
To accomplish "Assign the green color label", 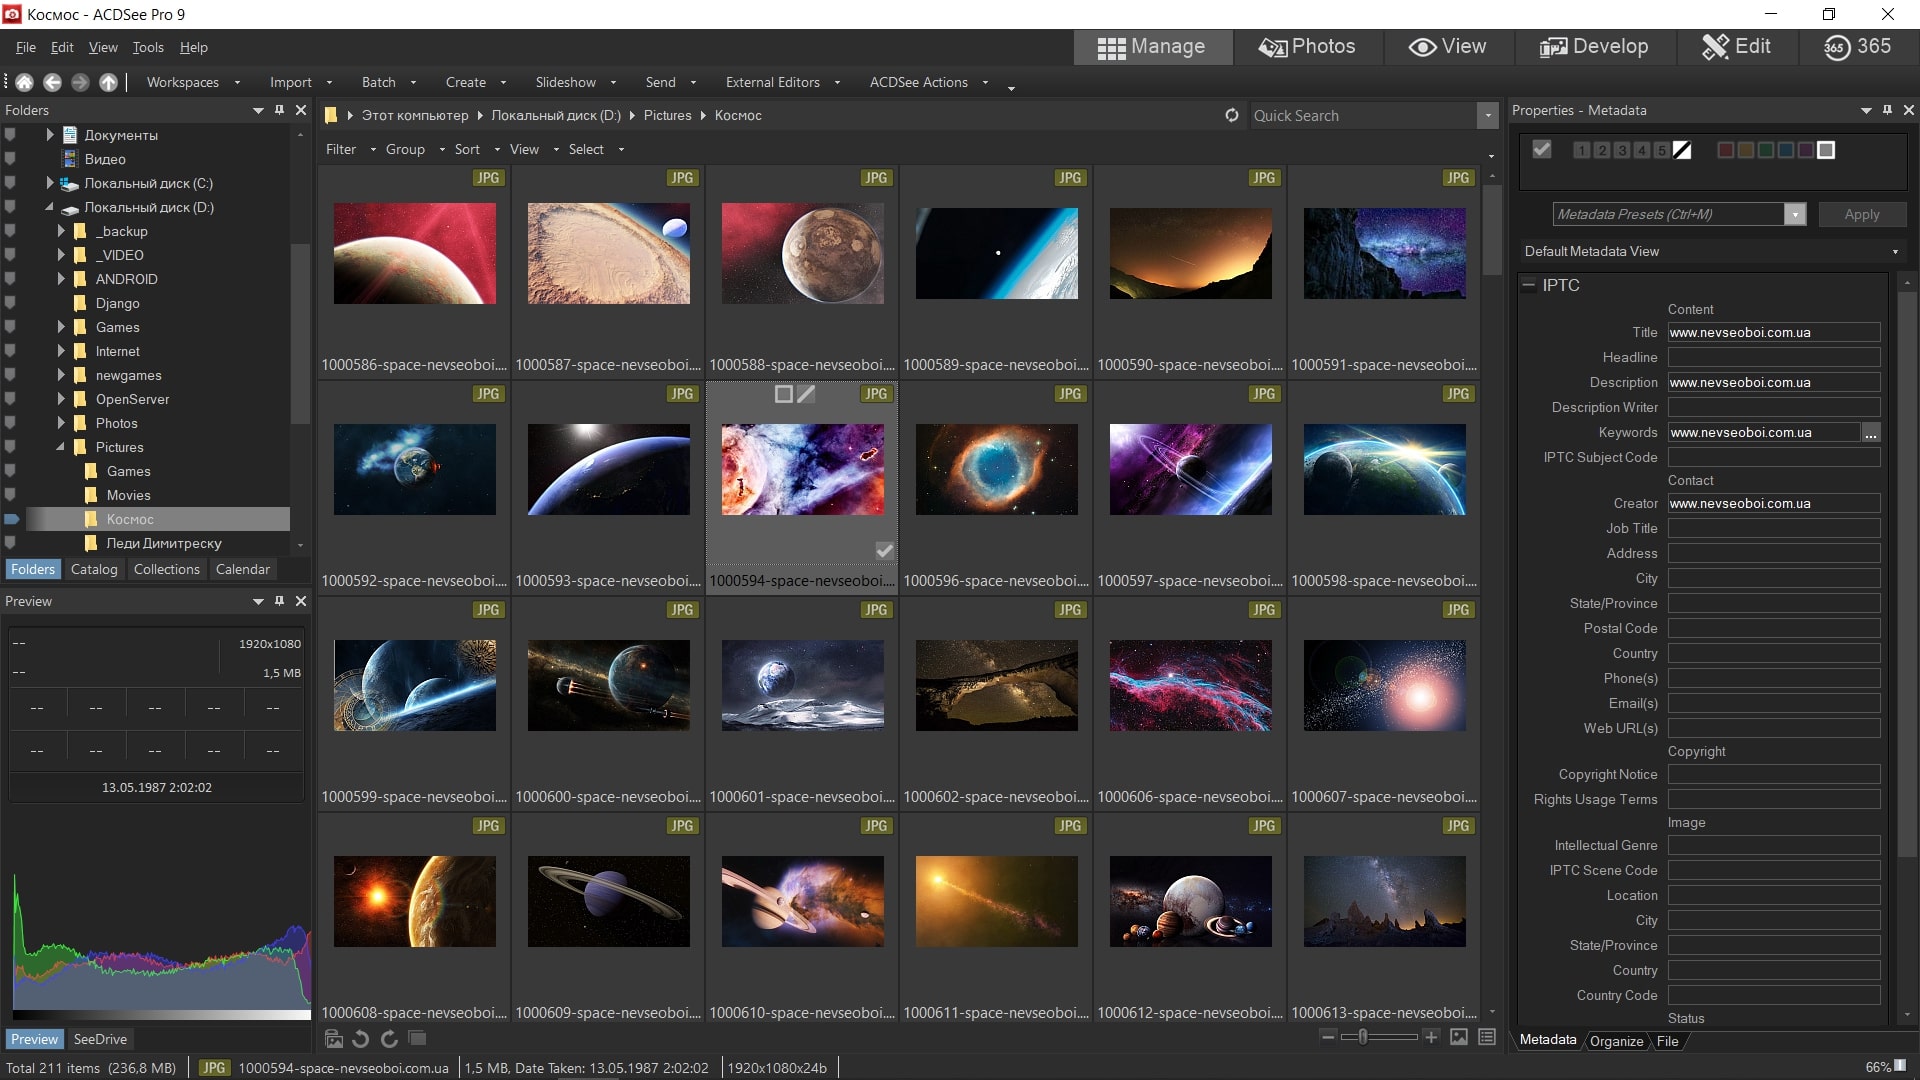I will coord(1765,150).
